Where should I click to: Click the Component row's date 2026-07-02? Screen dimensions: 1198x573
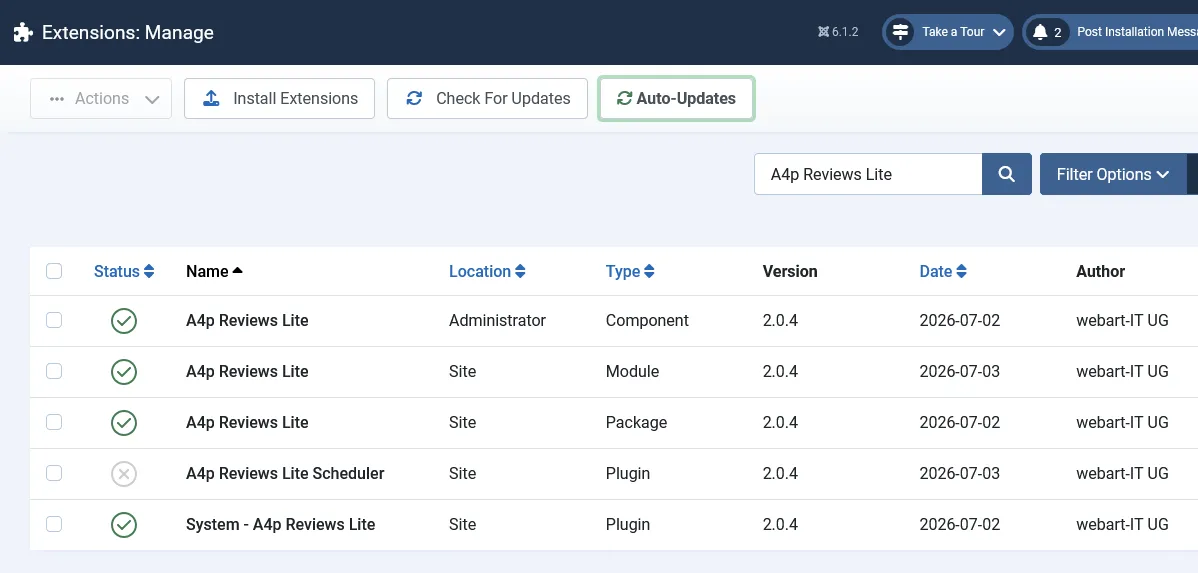tap(960, 321)
